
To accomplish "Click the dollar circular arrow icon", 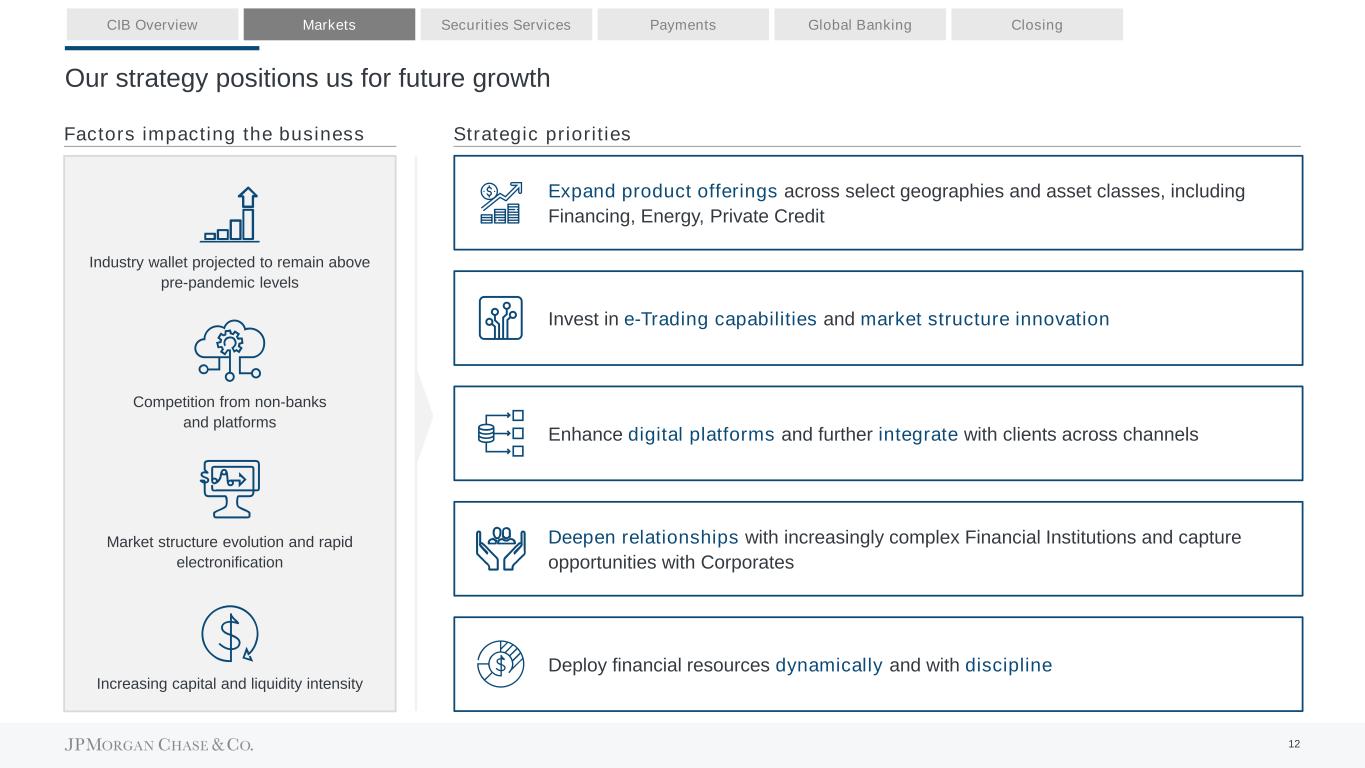I will [230, 634].
